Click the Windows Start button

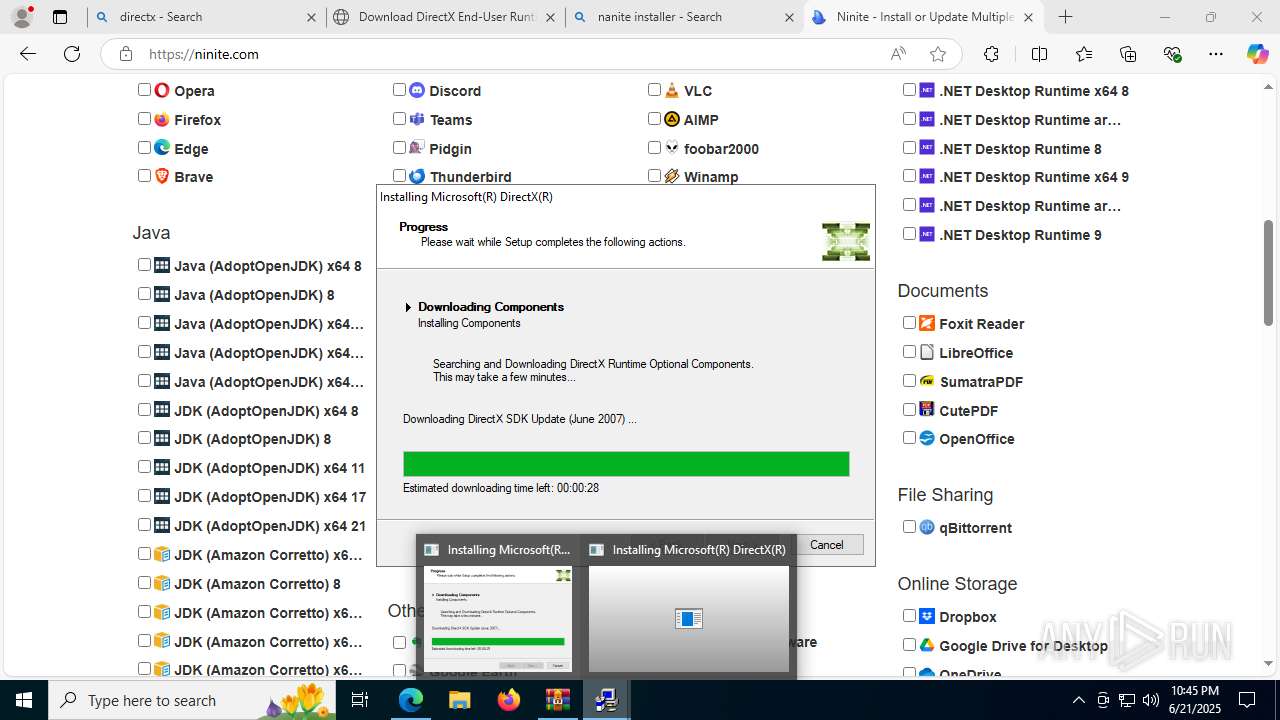(24, 700)
